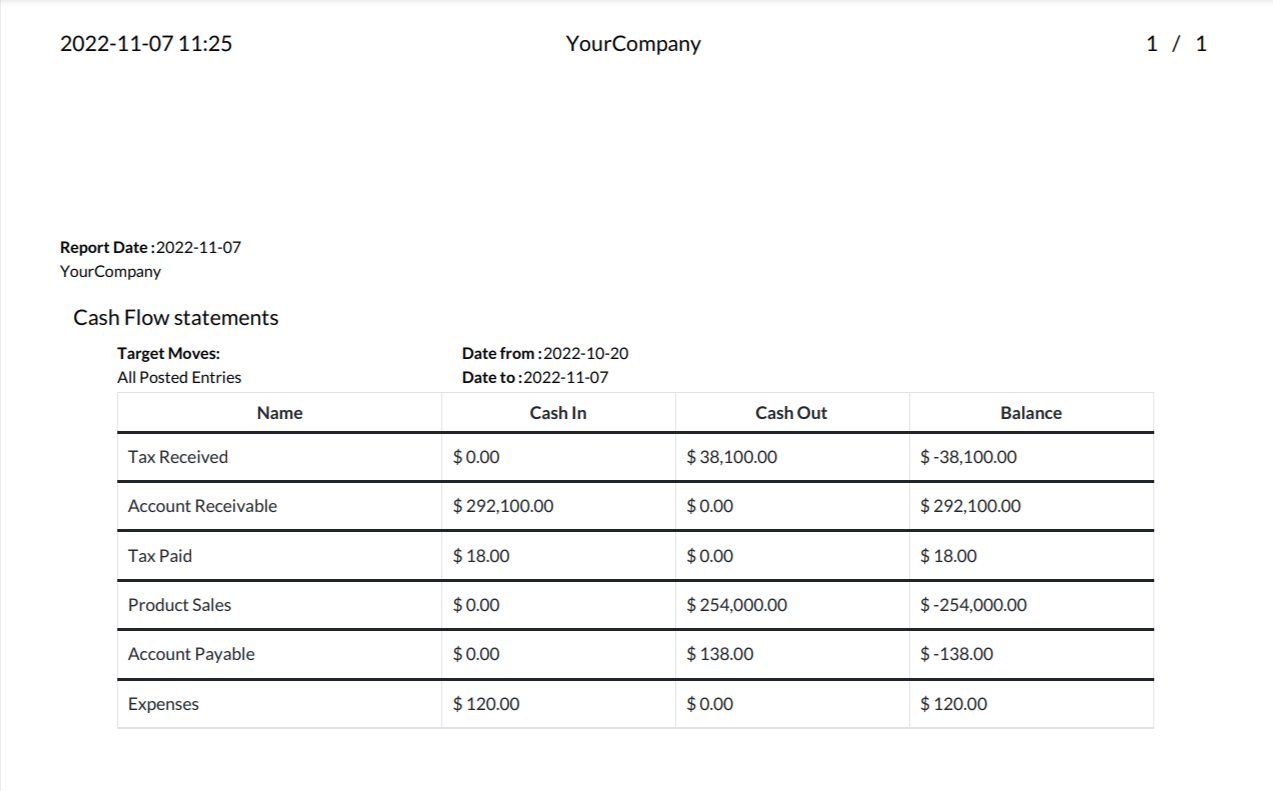The image size is (1273, 791).
Task: Click the $ -38,100.00 balance value
Action: 969,457
